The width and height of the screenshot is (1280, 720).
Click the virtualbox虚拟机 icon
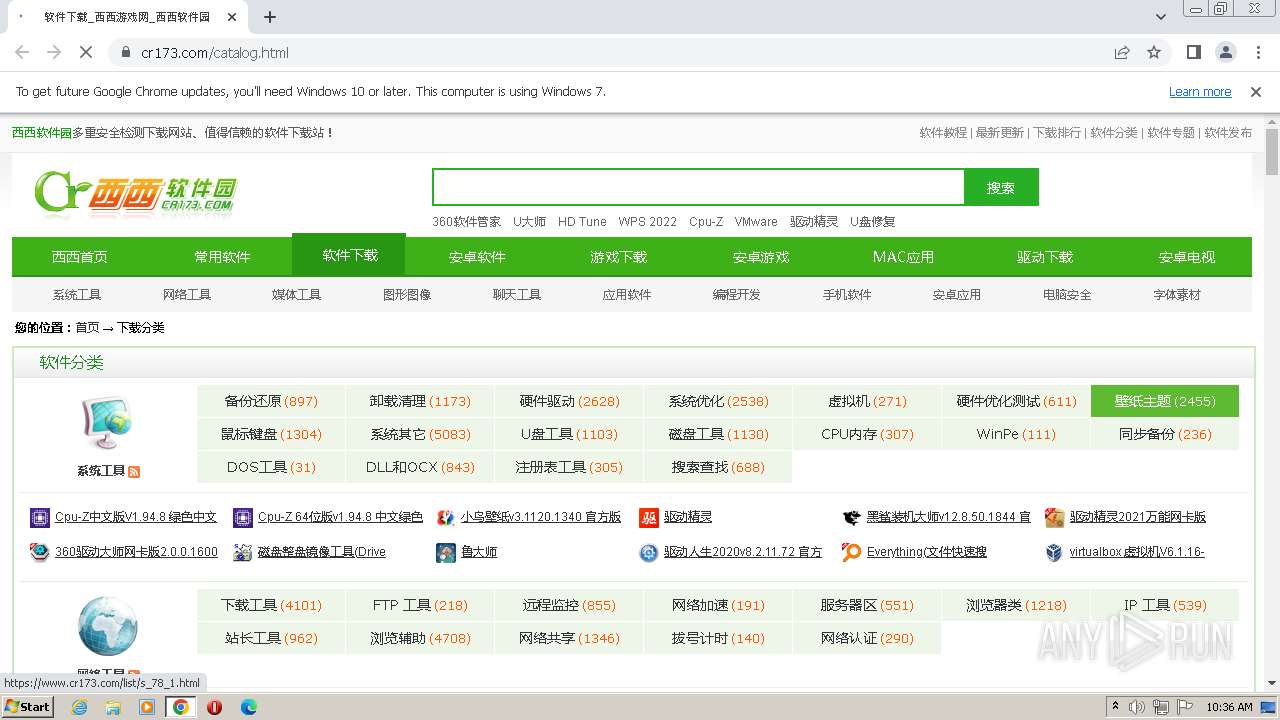1054,552
